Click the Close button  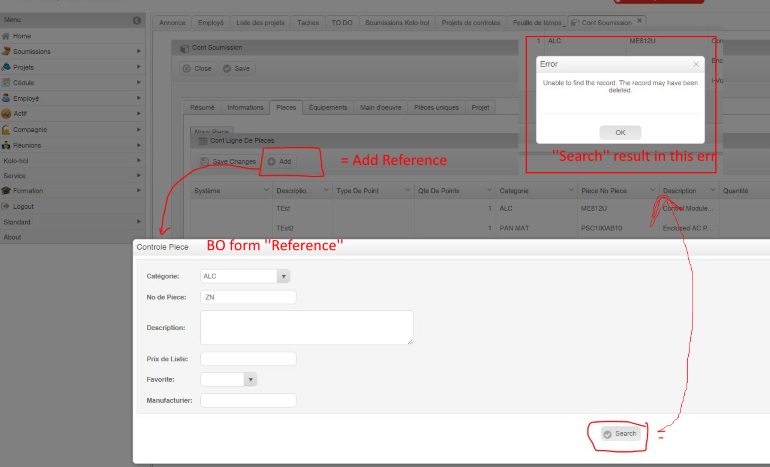click(x=197, y=69)
